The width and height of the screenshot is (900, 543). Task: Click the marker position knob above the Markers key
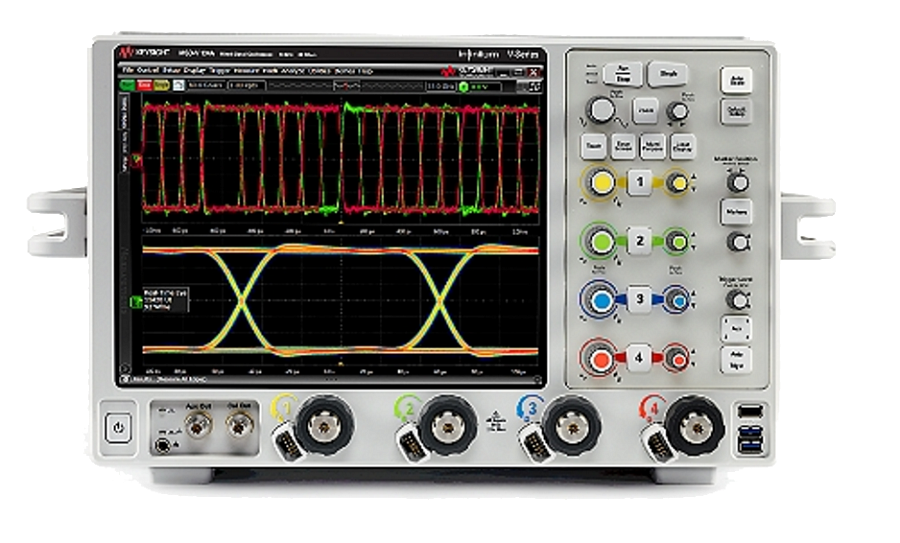coord(738,183)
